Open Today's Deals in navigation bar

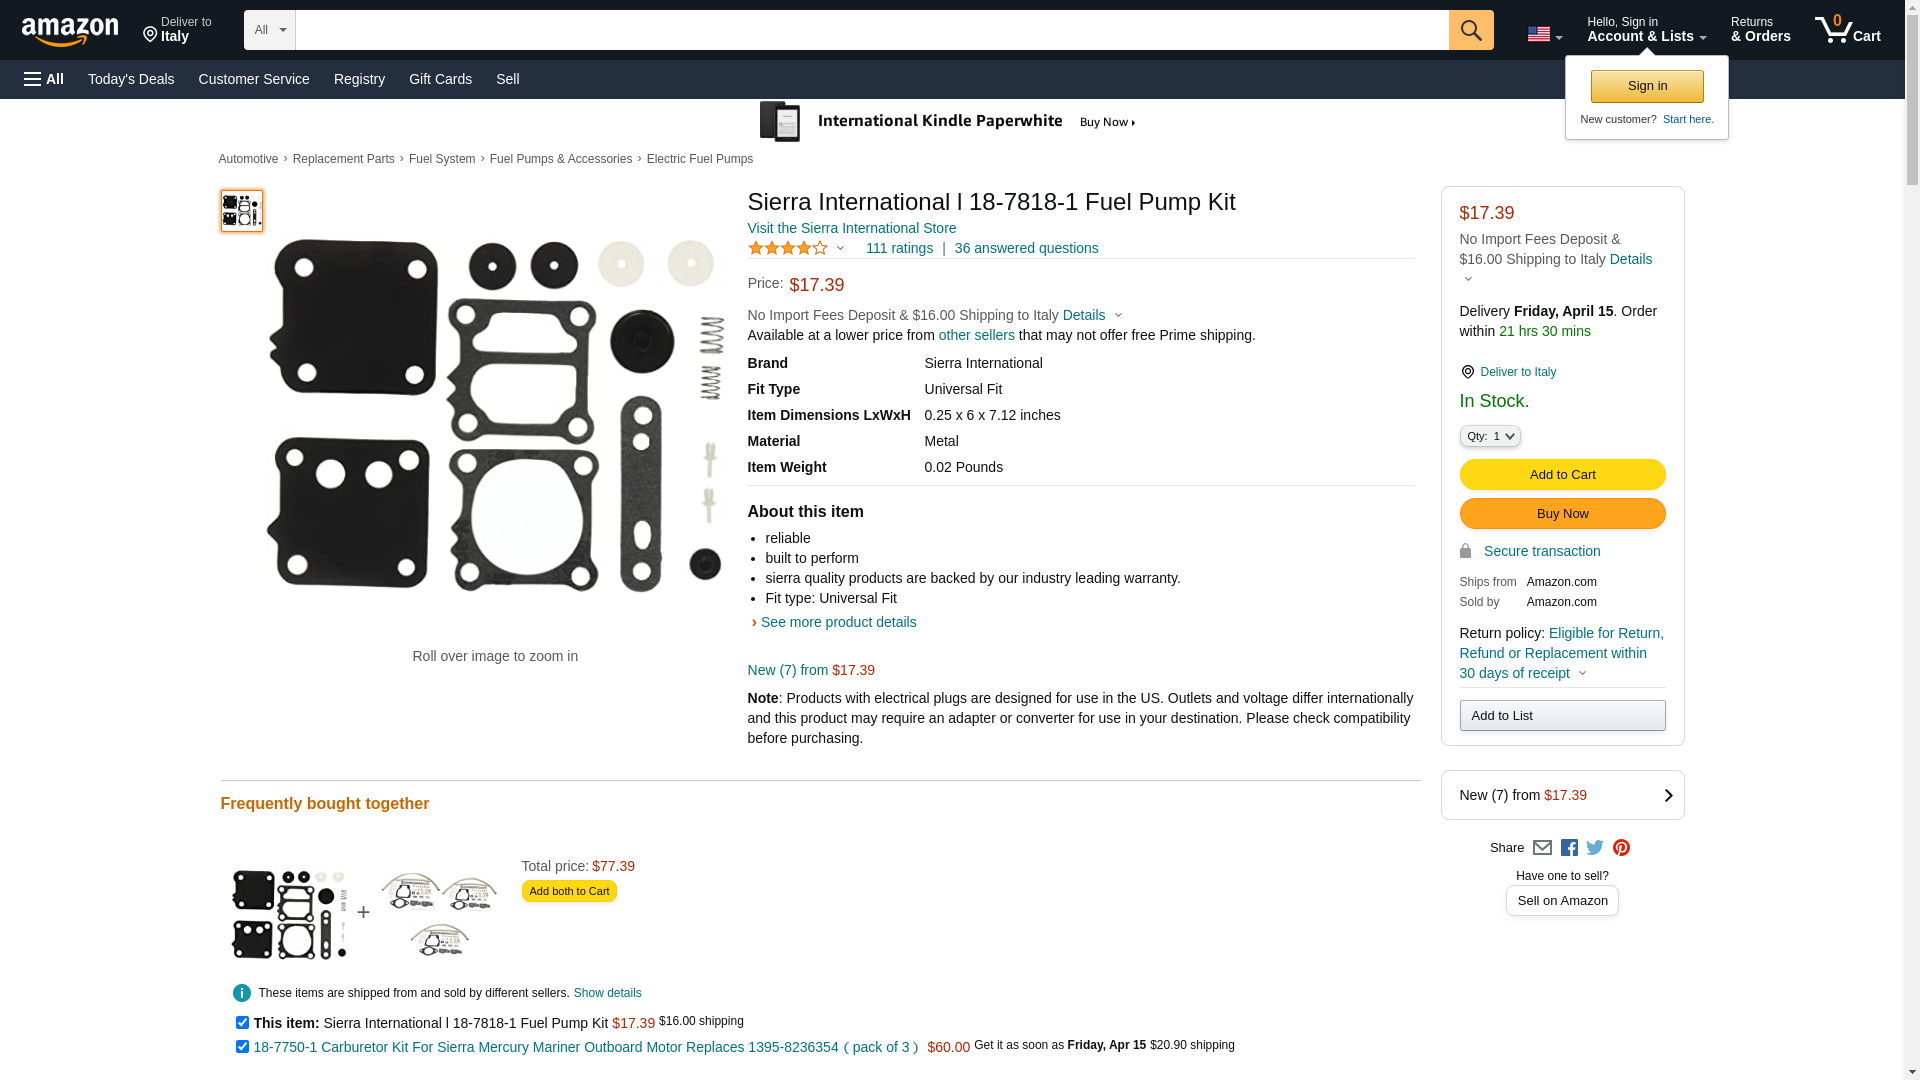tap(131, 79)
